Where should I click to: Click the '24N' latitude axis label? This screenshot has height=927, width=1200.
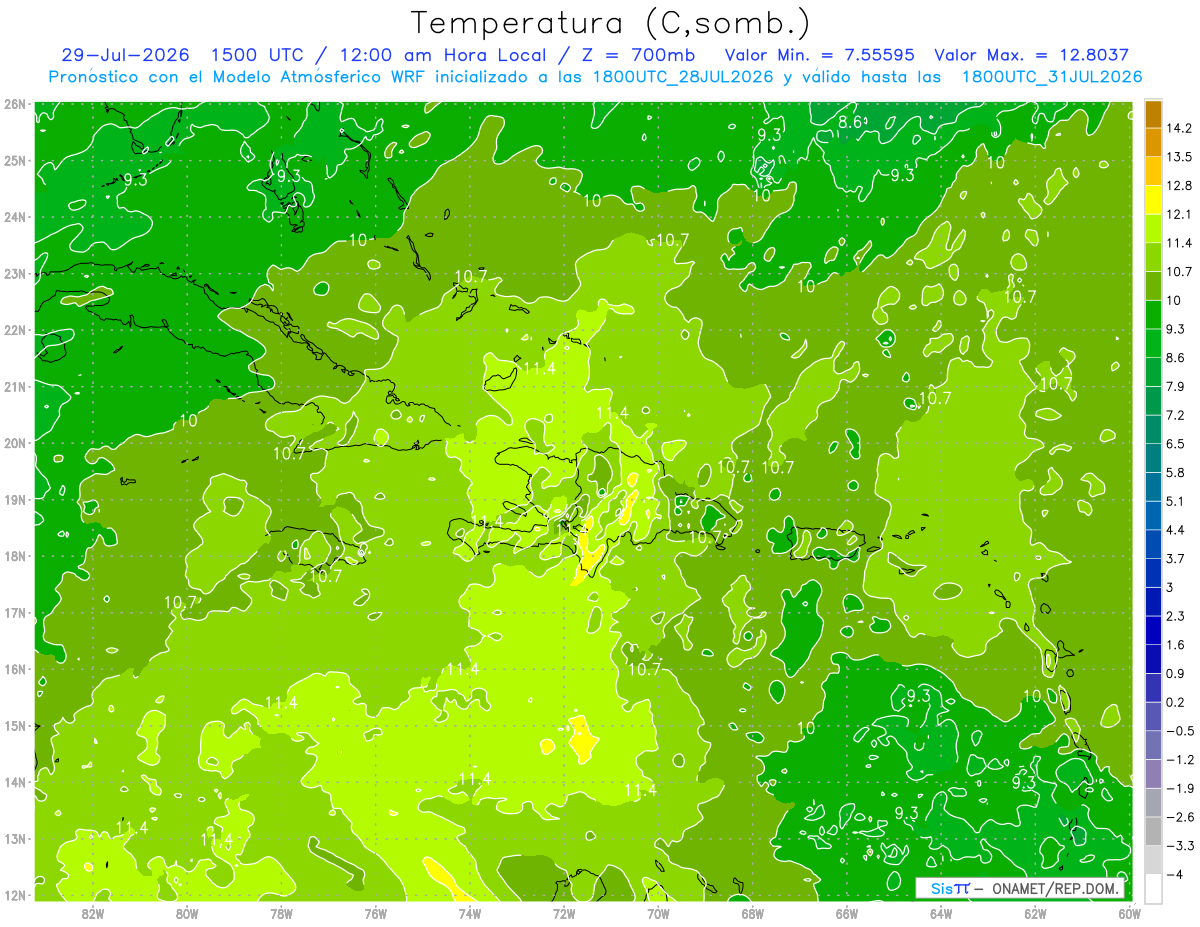[x=14, y=217]
